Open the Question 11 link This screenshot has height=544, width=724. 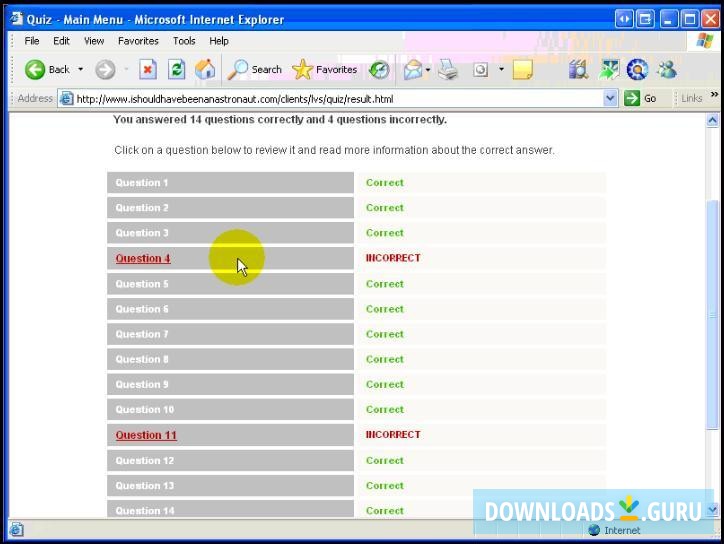pos(146,435)
